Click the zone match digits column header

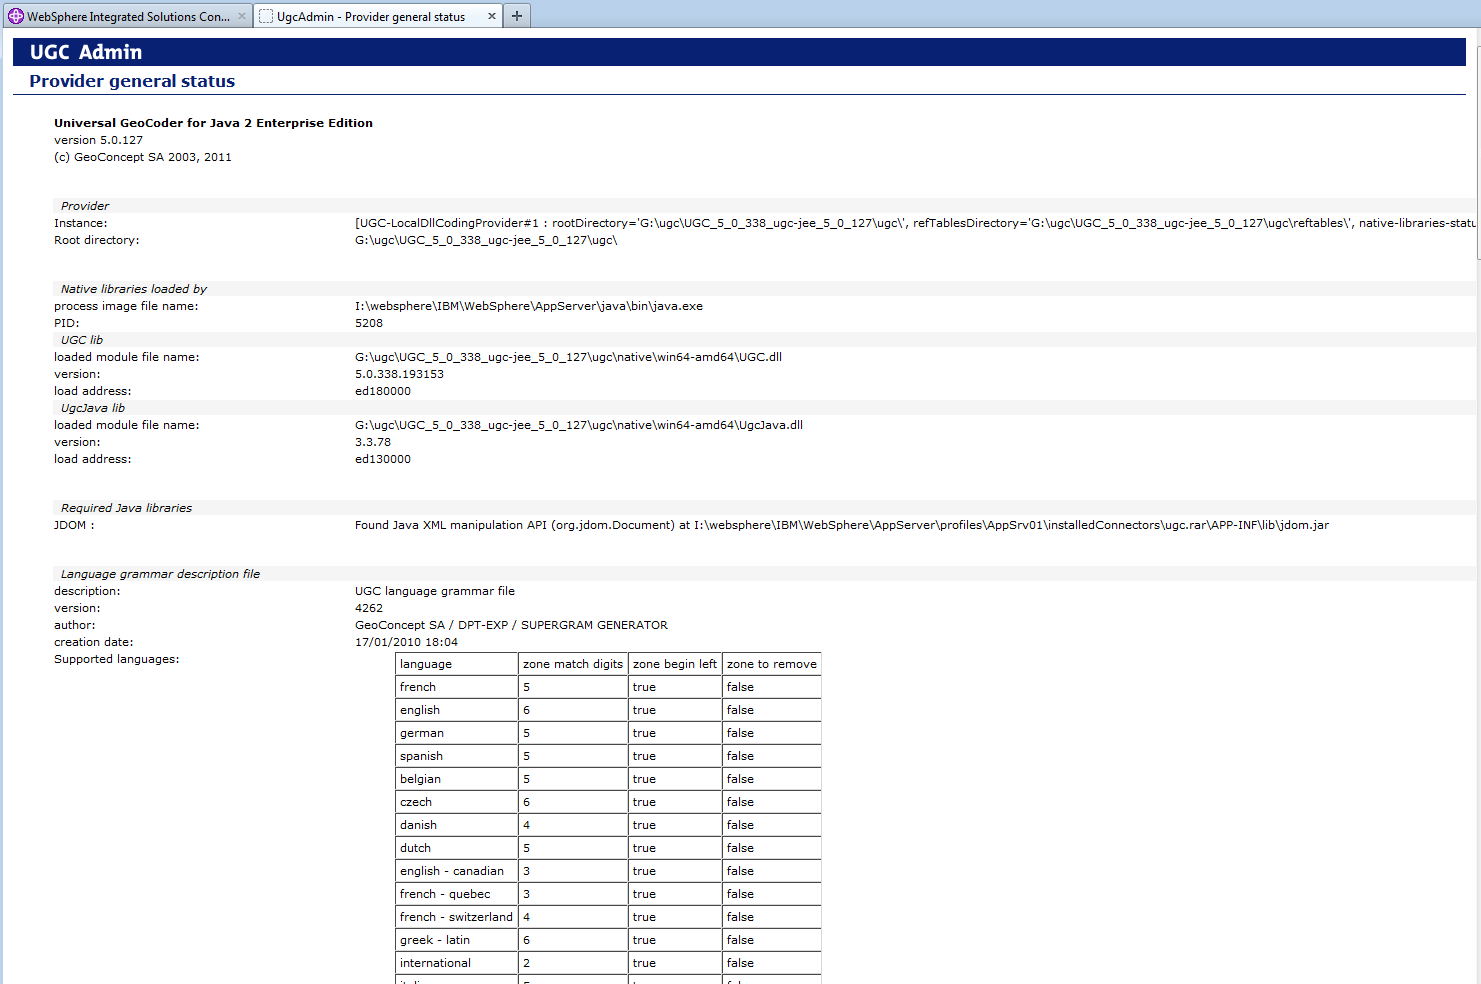(573, 664)
